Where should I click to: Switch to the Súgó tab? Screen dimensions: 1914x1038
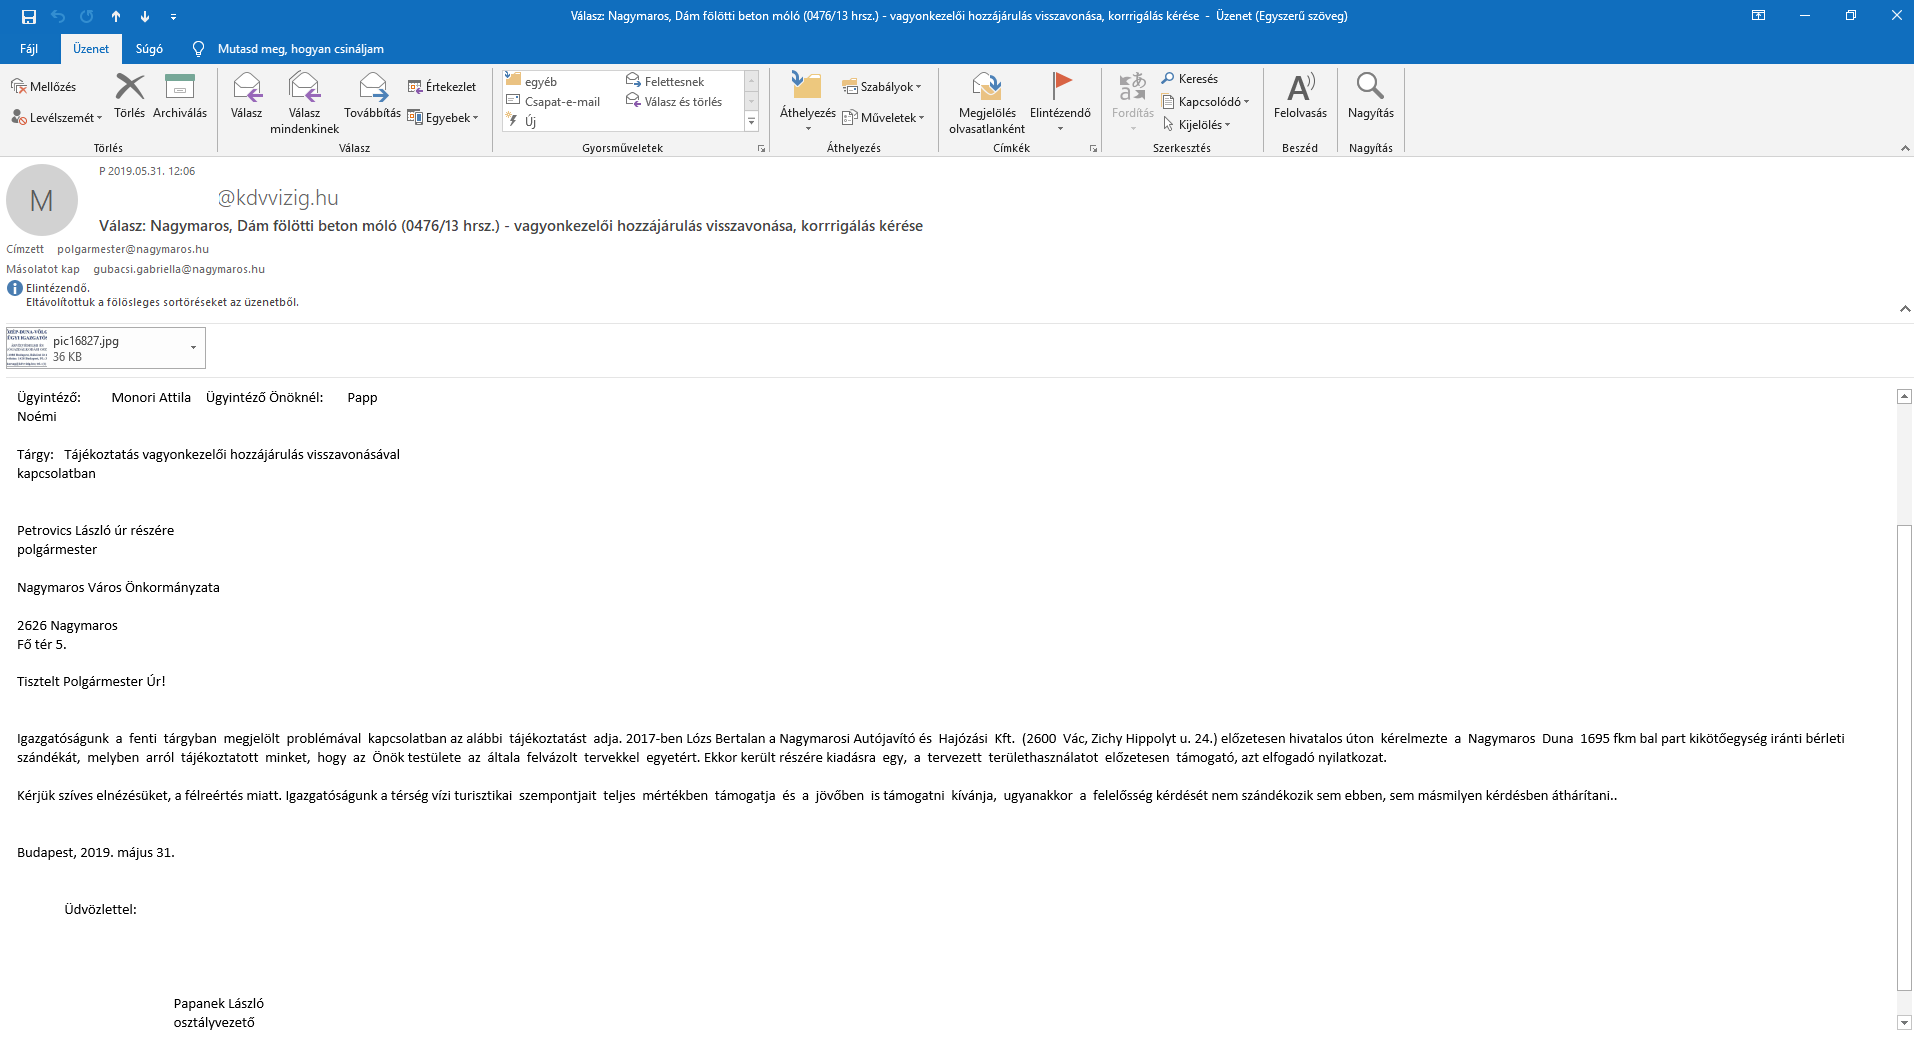click(x=149, y=49)
